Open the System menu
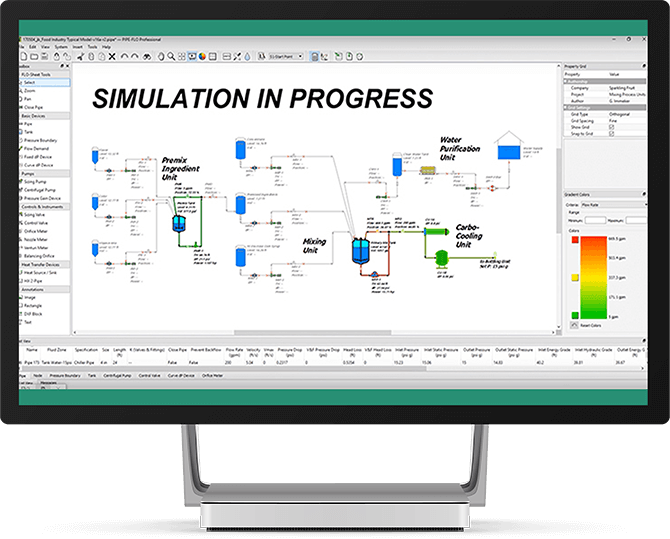Screen dimensions: 670x539 point(62,46)
